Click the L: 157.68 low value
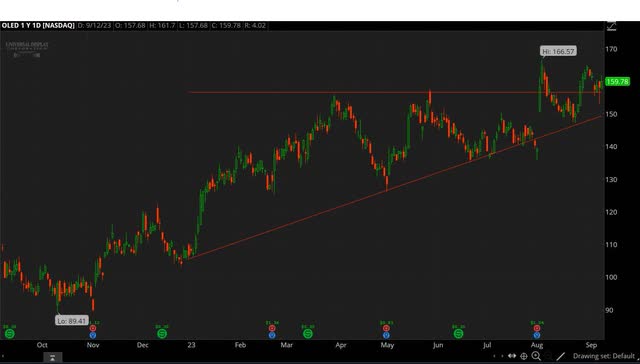This screenshot has width=640, height=364. coord(193,26)
